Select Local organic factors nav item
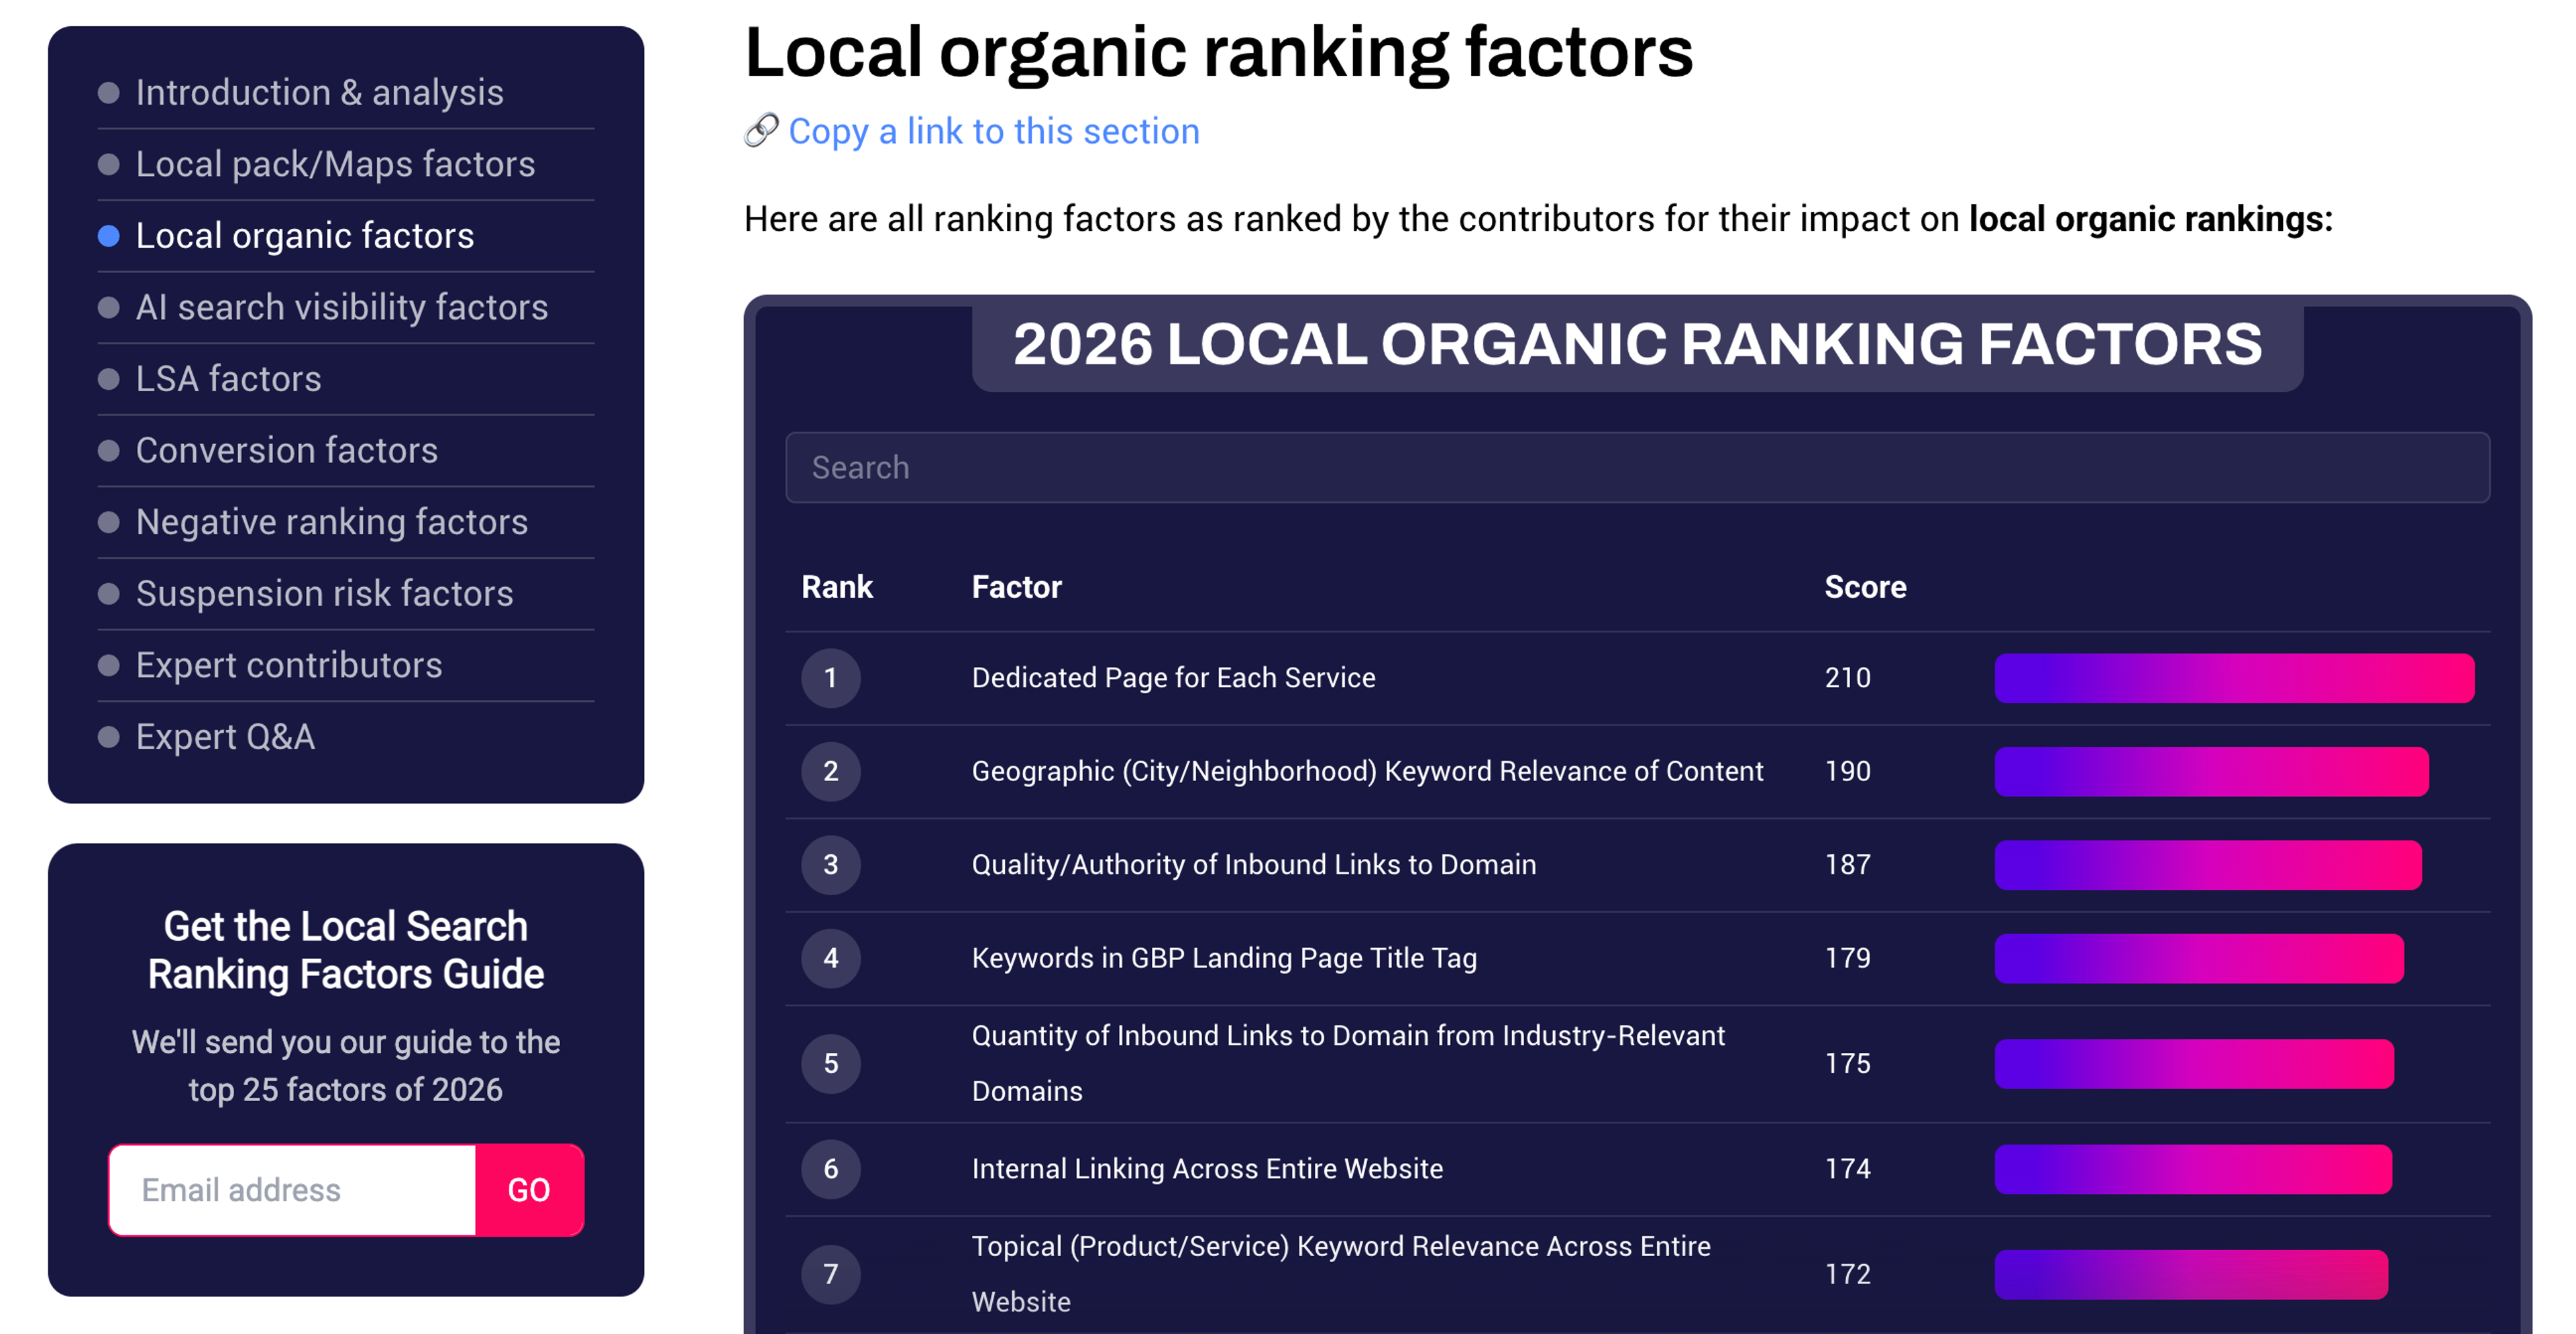The width and height of the screenshot is (2576, 1334). pos(305,236)
